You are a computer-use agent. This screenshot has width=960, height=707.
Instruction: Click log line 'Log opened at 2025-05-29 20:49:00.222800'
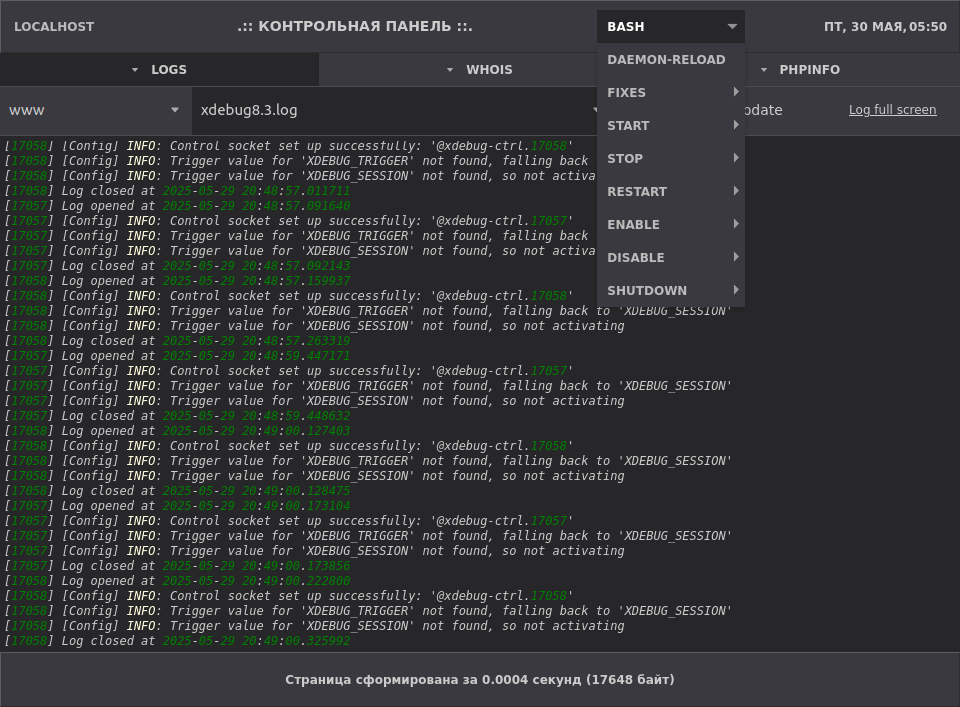point(178,581)
